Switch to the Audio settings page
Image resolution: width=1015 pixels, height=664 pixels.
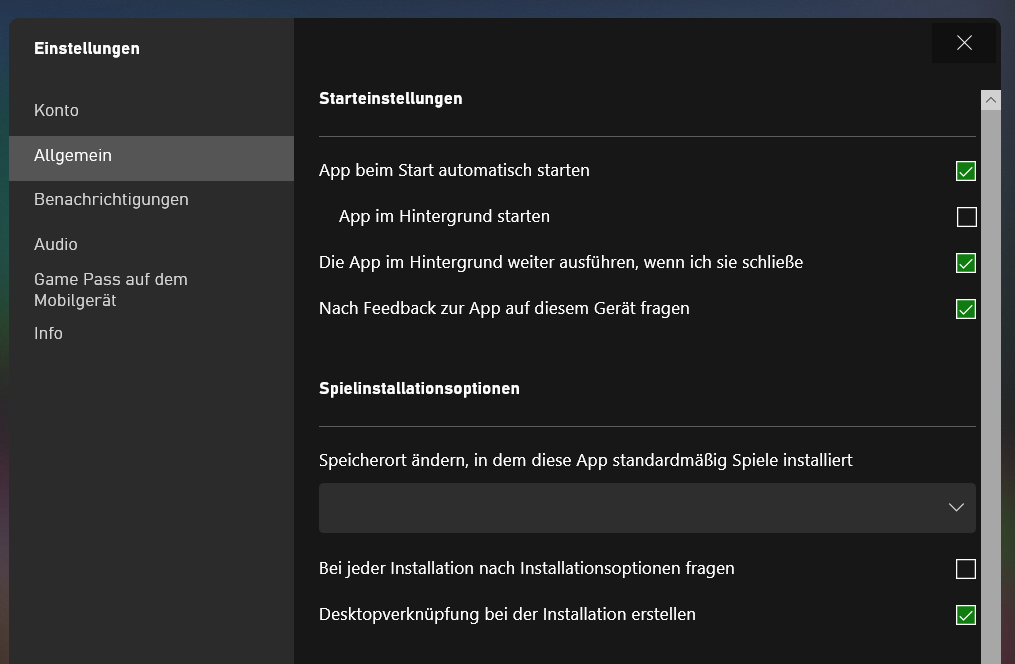point(56,245)
